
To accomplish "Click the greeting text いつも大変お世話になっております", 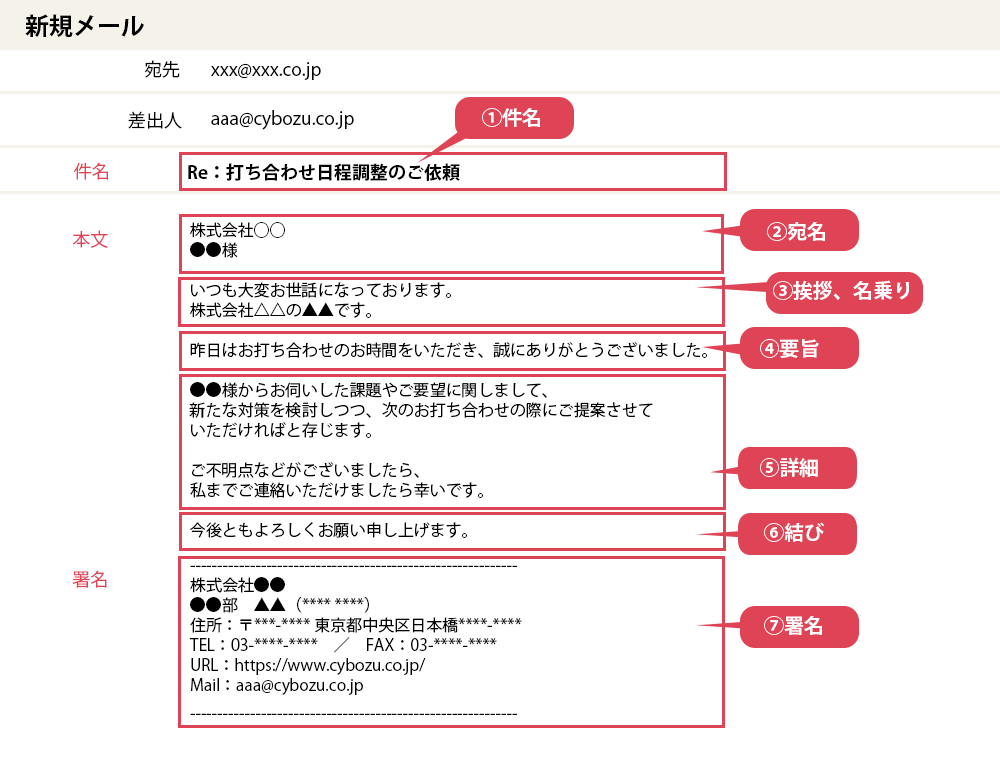I will click(323, 291).
